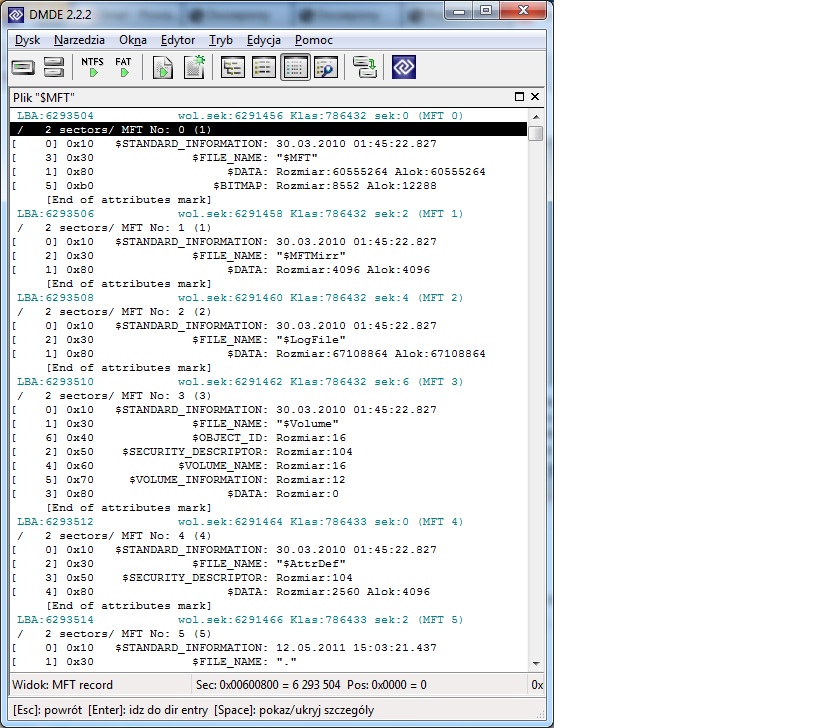The height and width of the screenshot is (728, 819).
Task: Open the file list panel icon
Action: click(x=264, y=67)
